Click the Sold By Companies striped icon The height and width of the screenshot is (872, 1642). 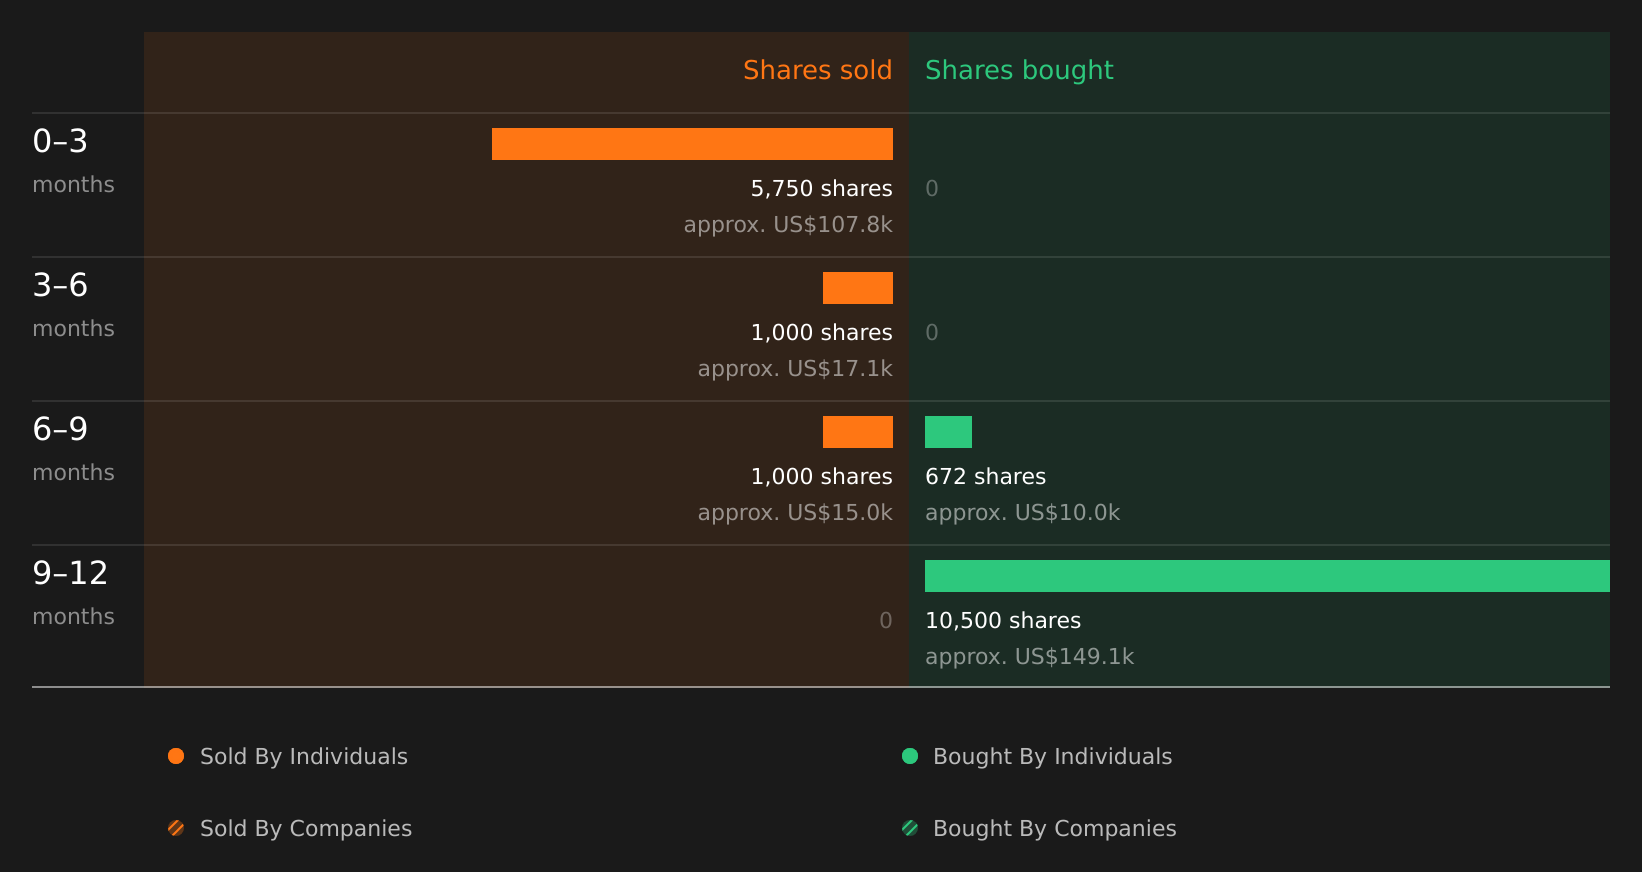pos(176,828)
